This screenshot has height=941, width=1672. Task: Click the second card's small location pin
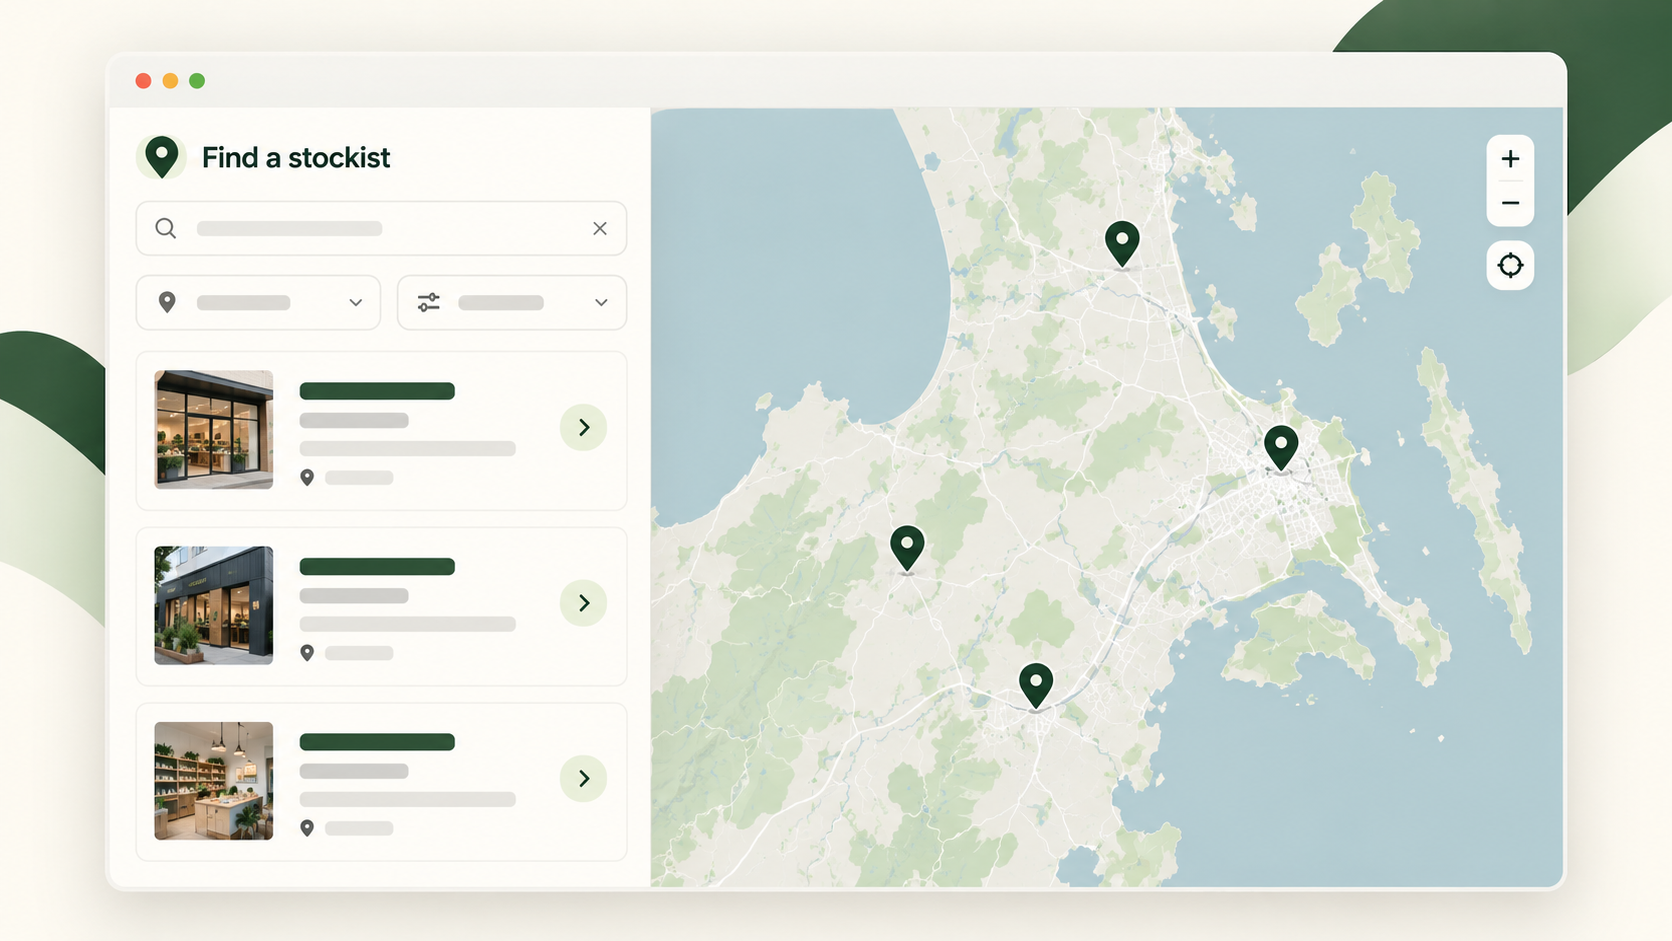click(307, 653)
